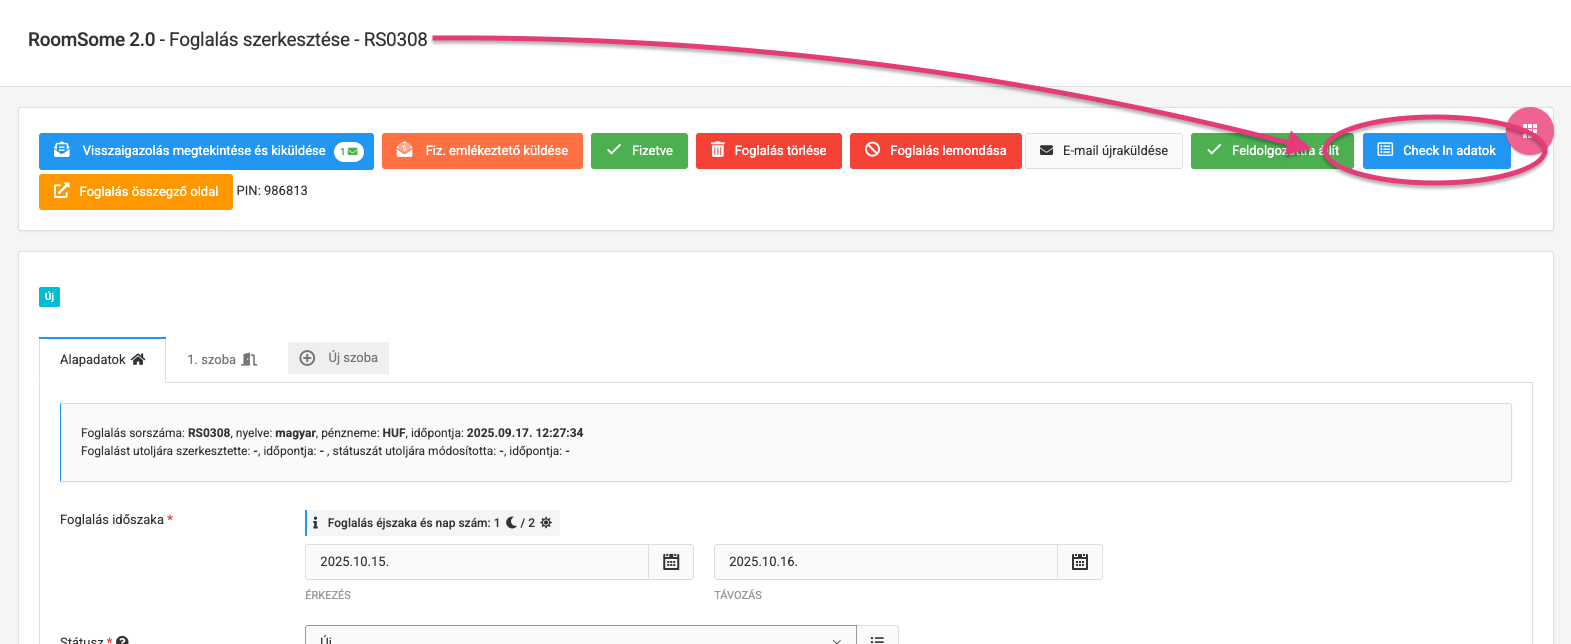Mark the booking as Fizetve
Viewport: 1571px width, 644px height.
pyautogui.click(x=639, y=151)
